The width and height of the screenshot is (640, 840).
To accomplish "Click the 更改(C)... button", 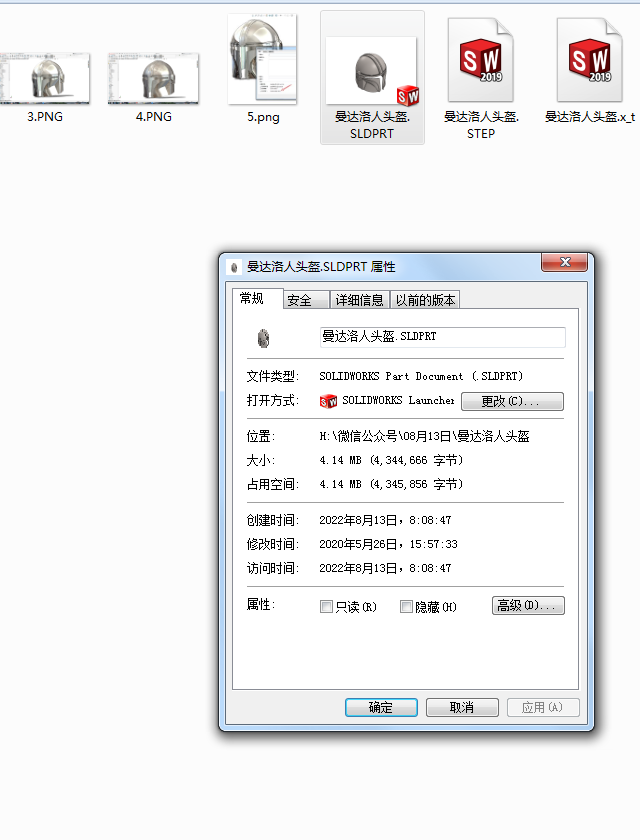I will [x=512, y=401].
